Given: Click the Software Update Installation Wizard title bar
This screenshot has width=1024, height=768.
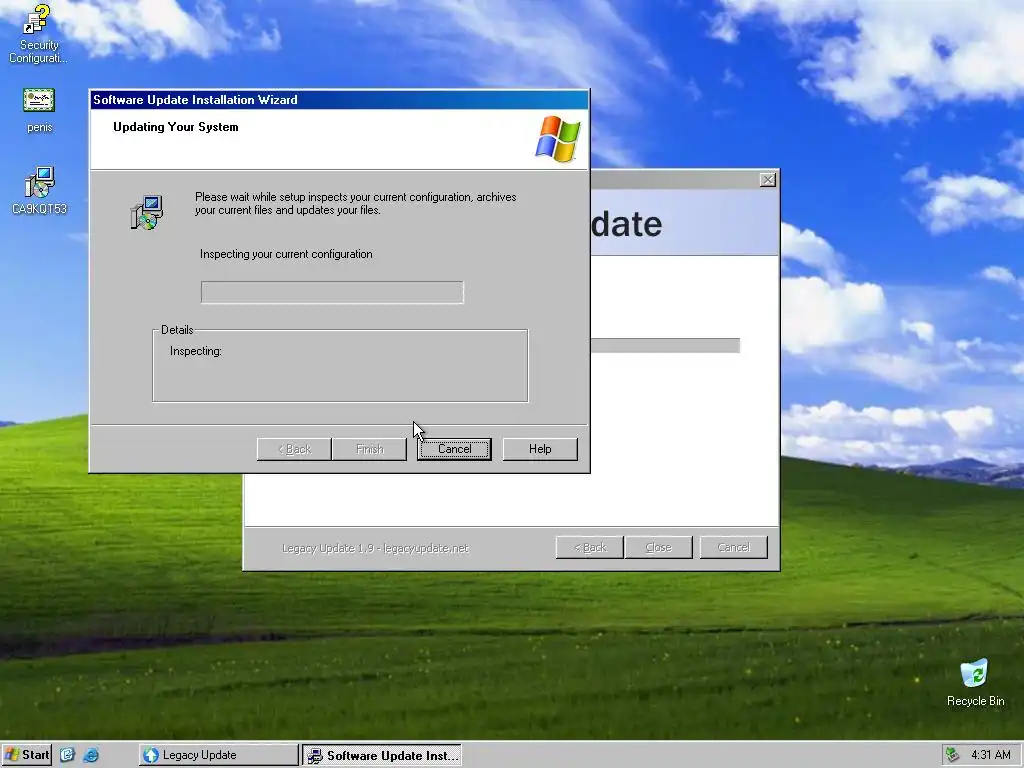Looking at the screenshot, I should tap(339, 100).
